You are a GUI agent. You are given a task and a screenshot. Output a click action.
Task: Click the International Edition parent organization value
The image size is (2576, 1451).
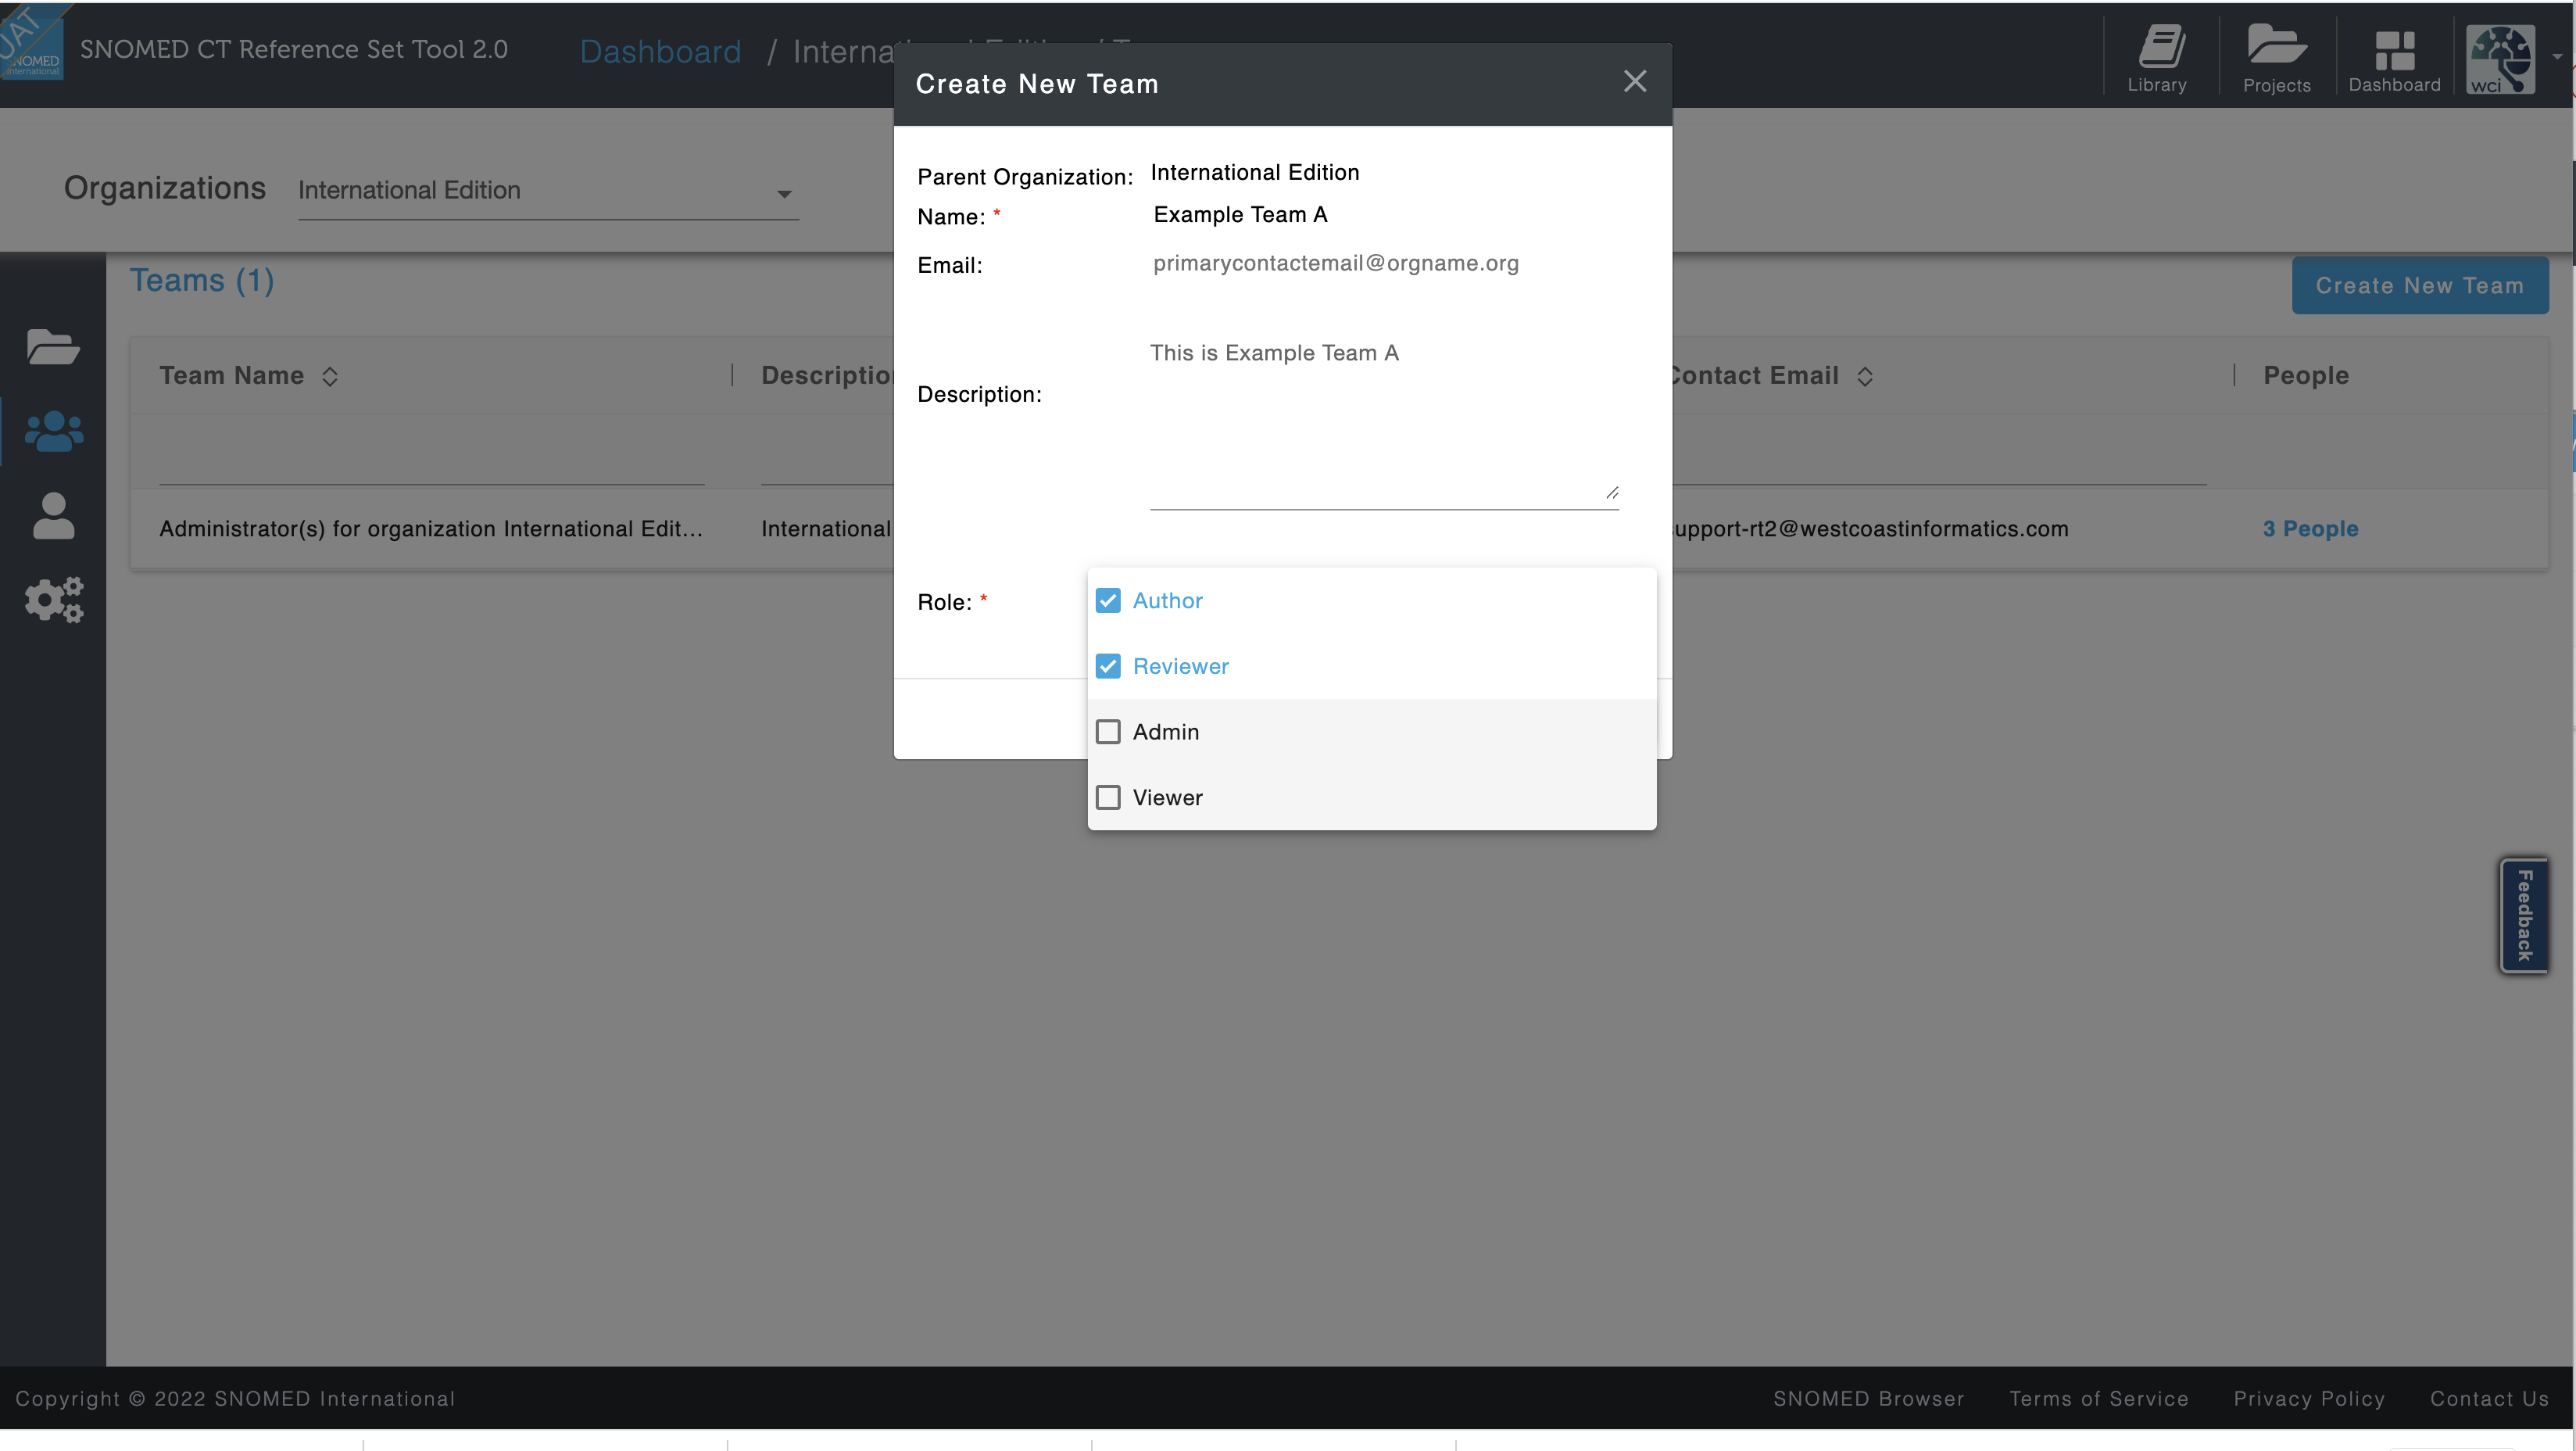click(x=1255, y=172)
